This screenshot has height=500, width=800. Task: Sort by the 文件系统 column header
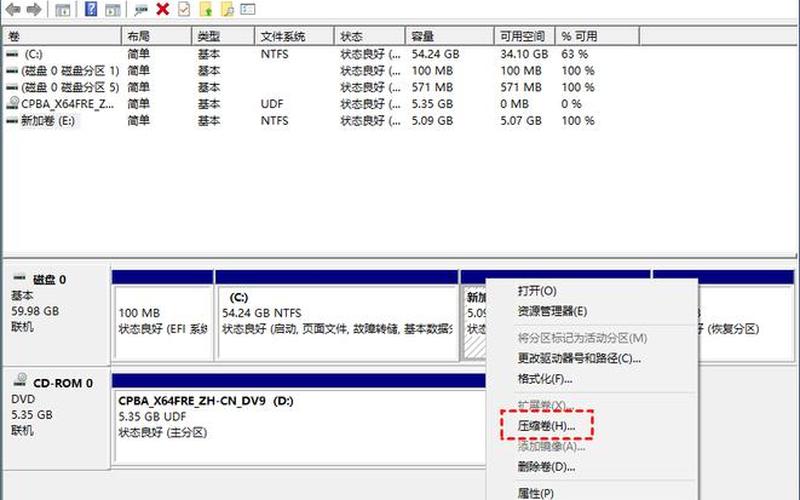tap(294, 36)
